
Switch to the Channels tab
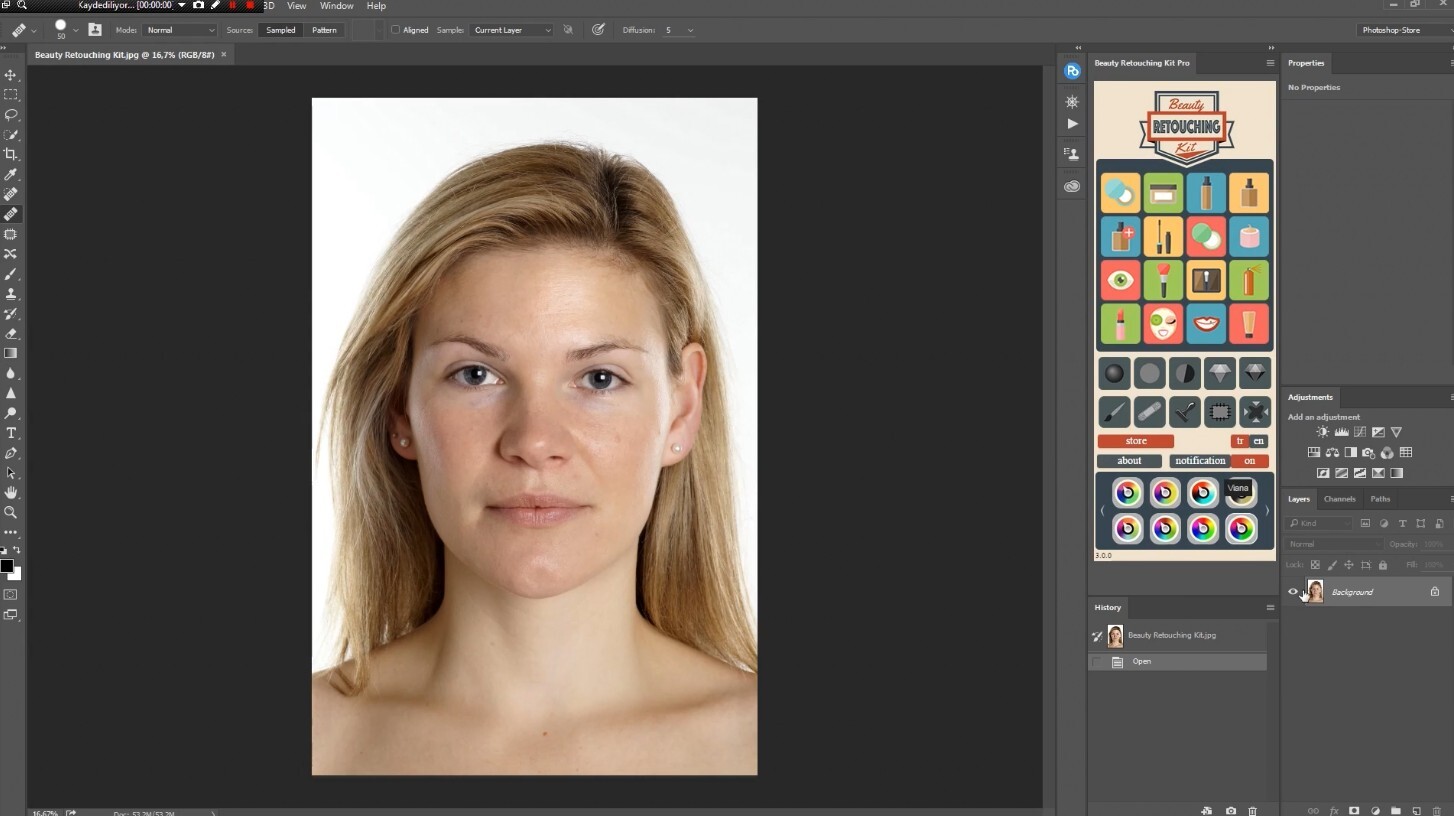coord(1339,499)
